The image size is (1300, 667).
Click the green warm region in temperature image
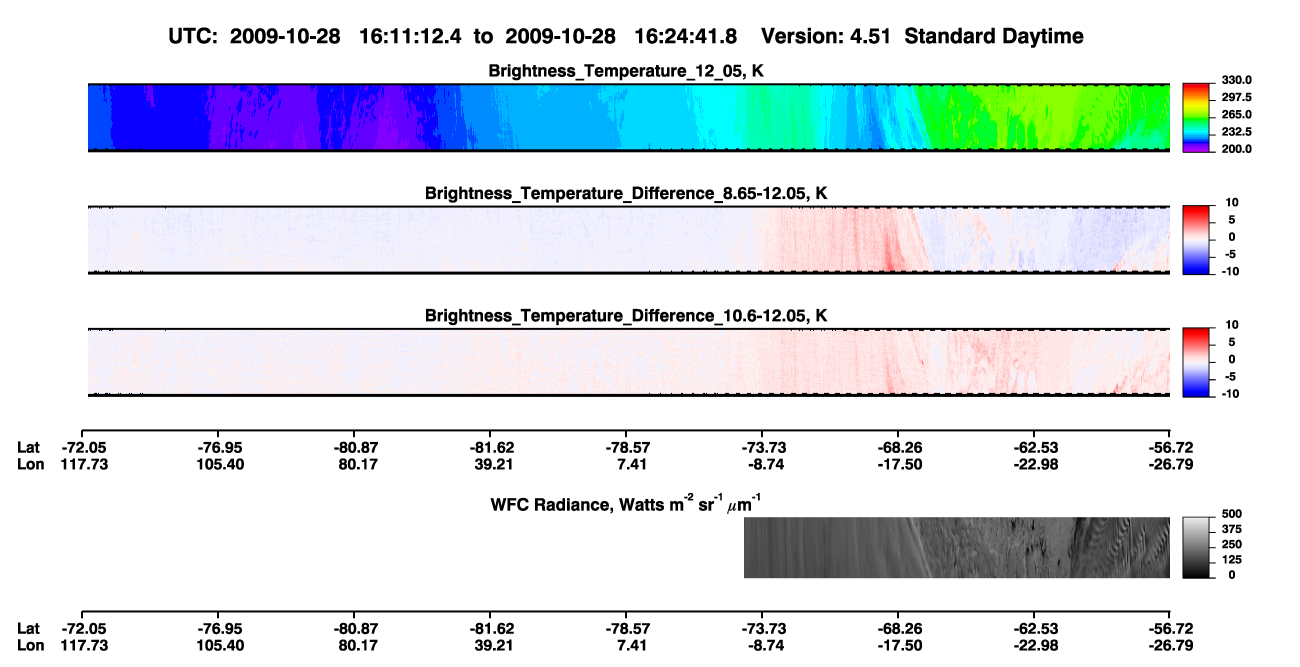click(x=1040, y=117)
